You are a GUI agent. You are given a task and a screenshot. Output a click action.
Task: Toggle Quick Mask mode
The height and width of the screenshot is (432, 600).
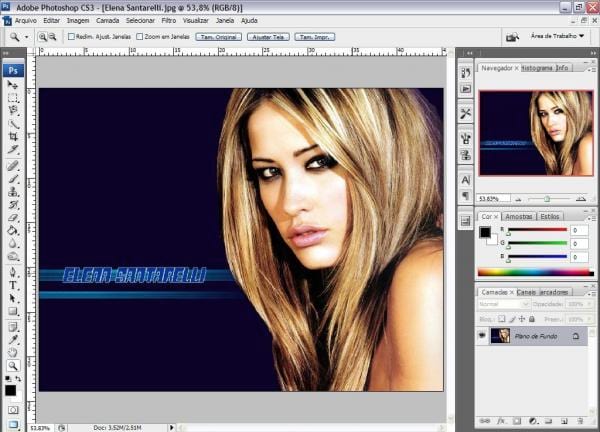(13, 410)
